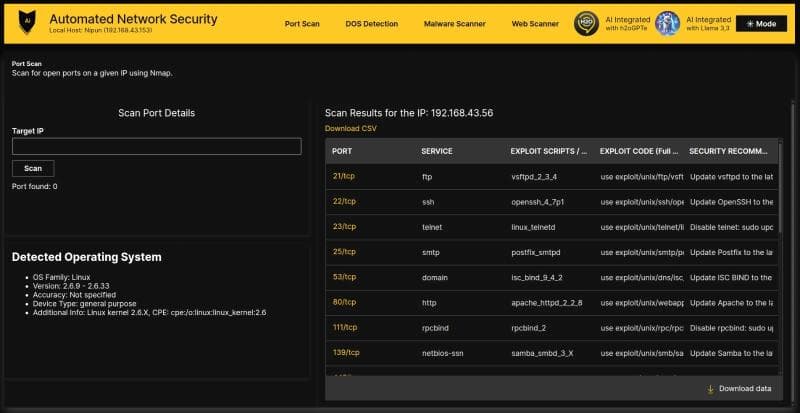Click the Scan button
The width and height of the screenshot is (800, 413).
(x=33, y=168)
